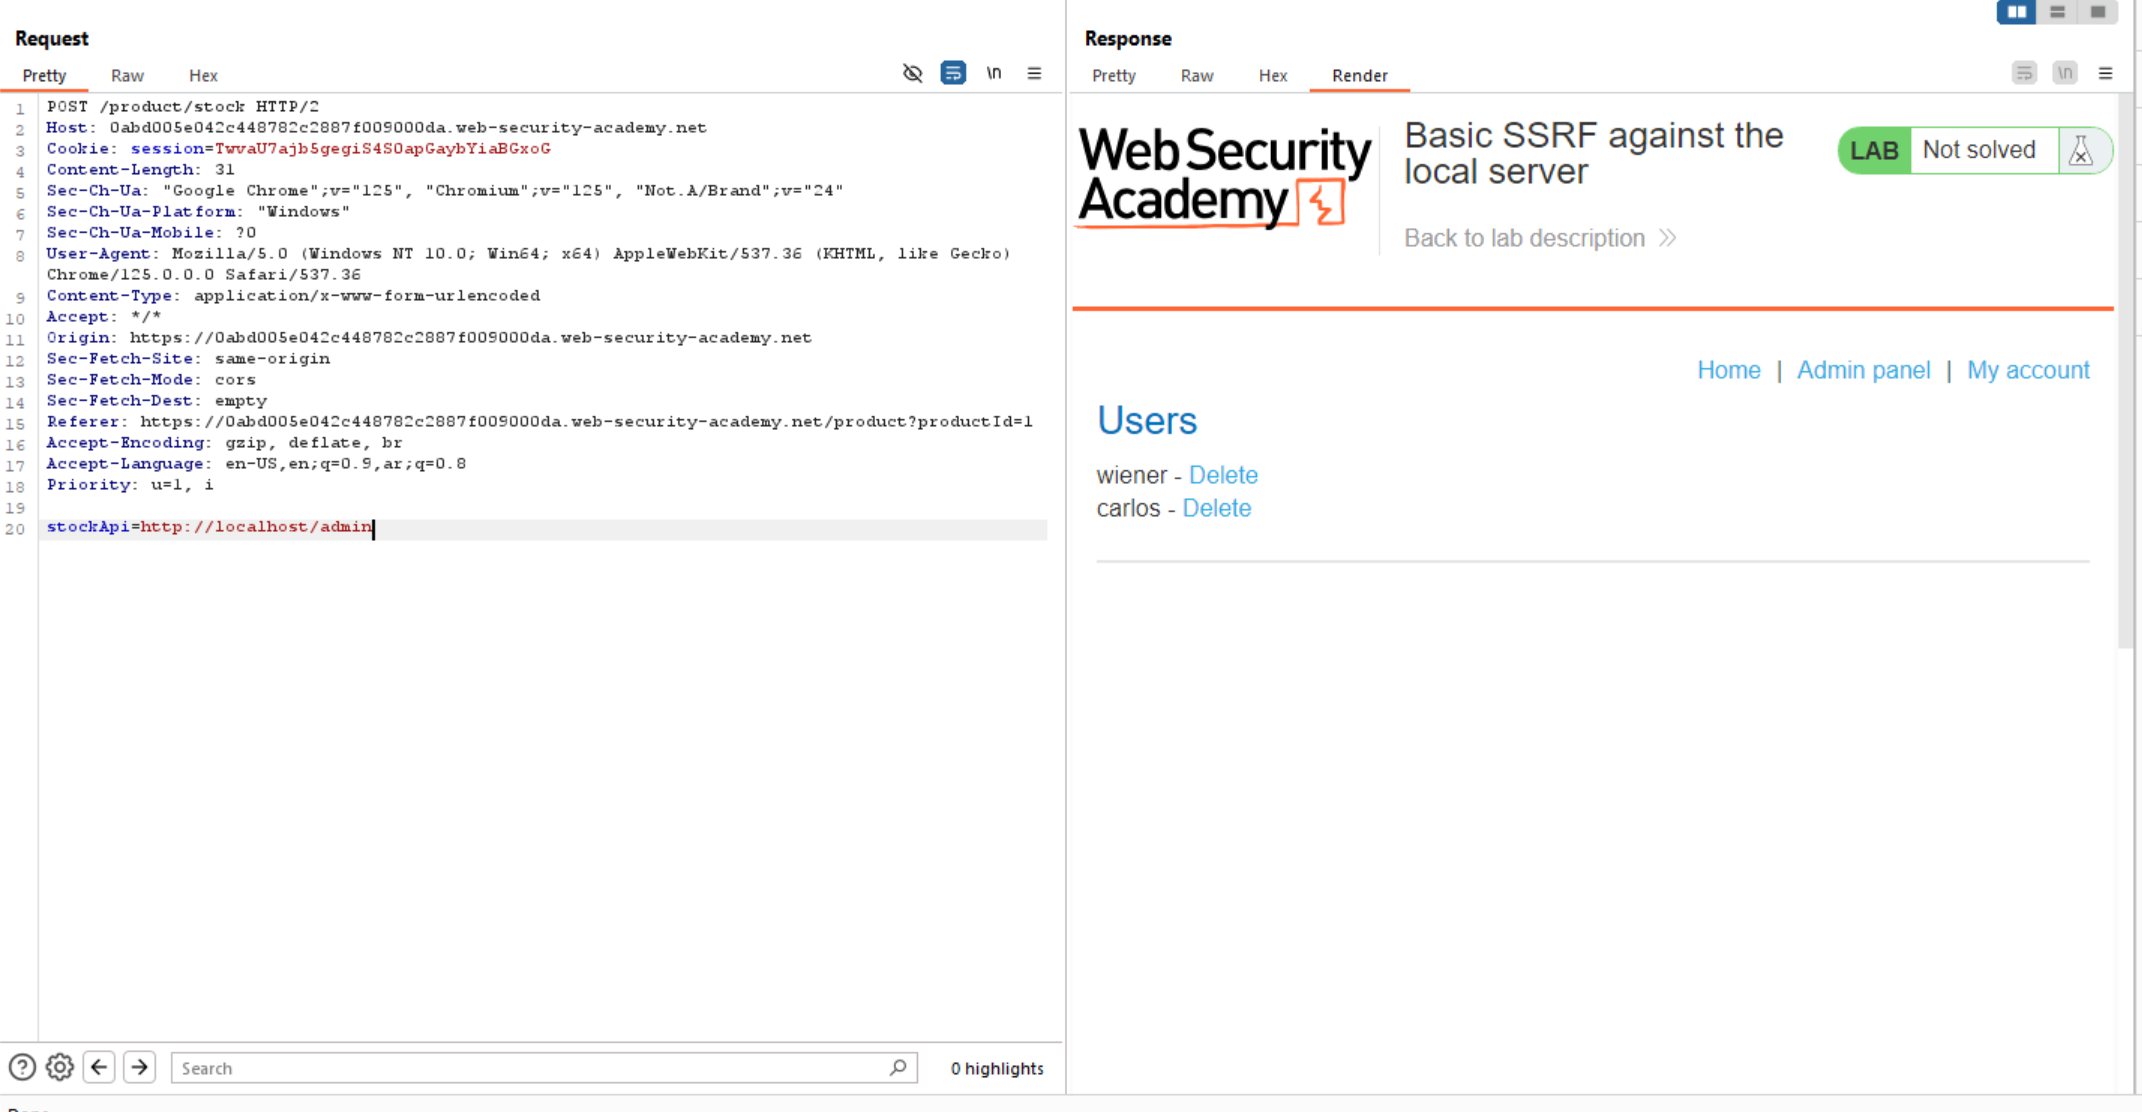Switch request view to Pretty tab
This screenshot has height=1112, width=2142.
click(44, 76)
